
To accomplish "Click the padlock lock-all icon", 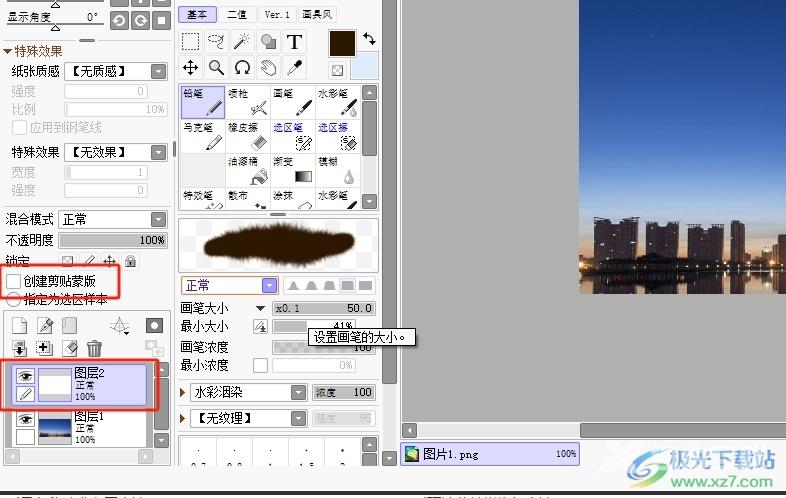I will point(130,261).
